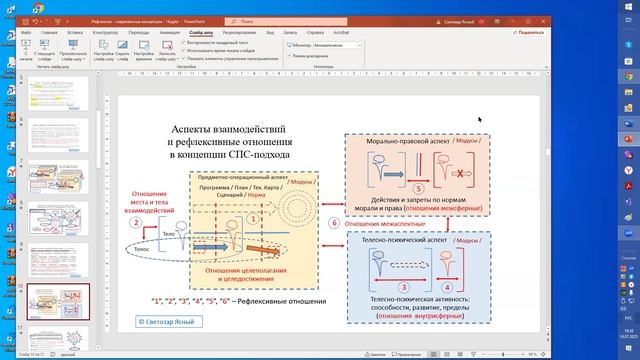Click the Share button
Screen dimensions: 640x360
(529, 32)
